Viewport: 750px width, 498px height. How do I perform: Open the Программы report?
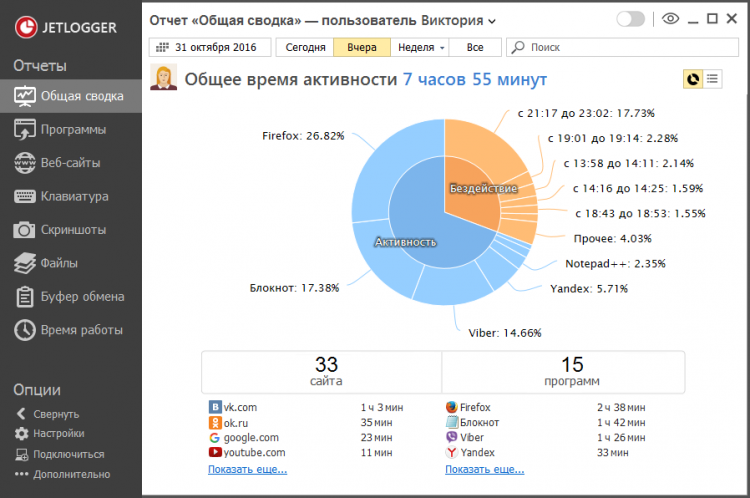pyautogui.click(x=71, y=130)
